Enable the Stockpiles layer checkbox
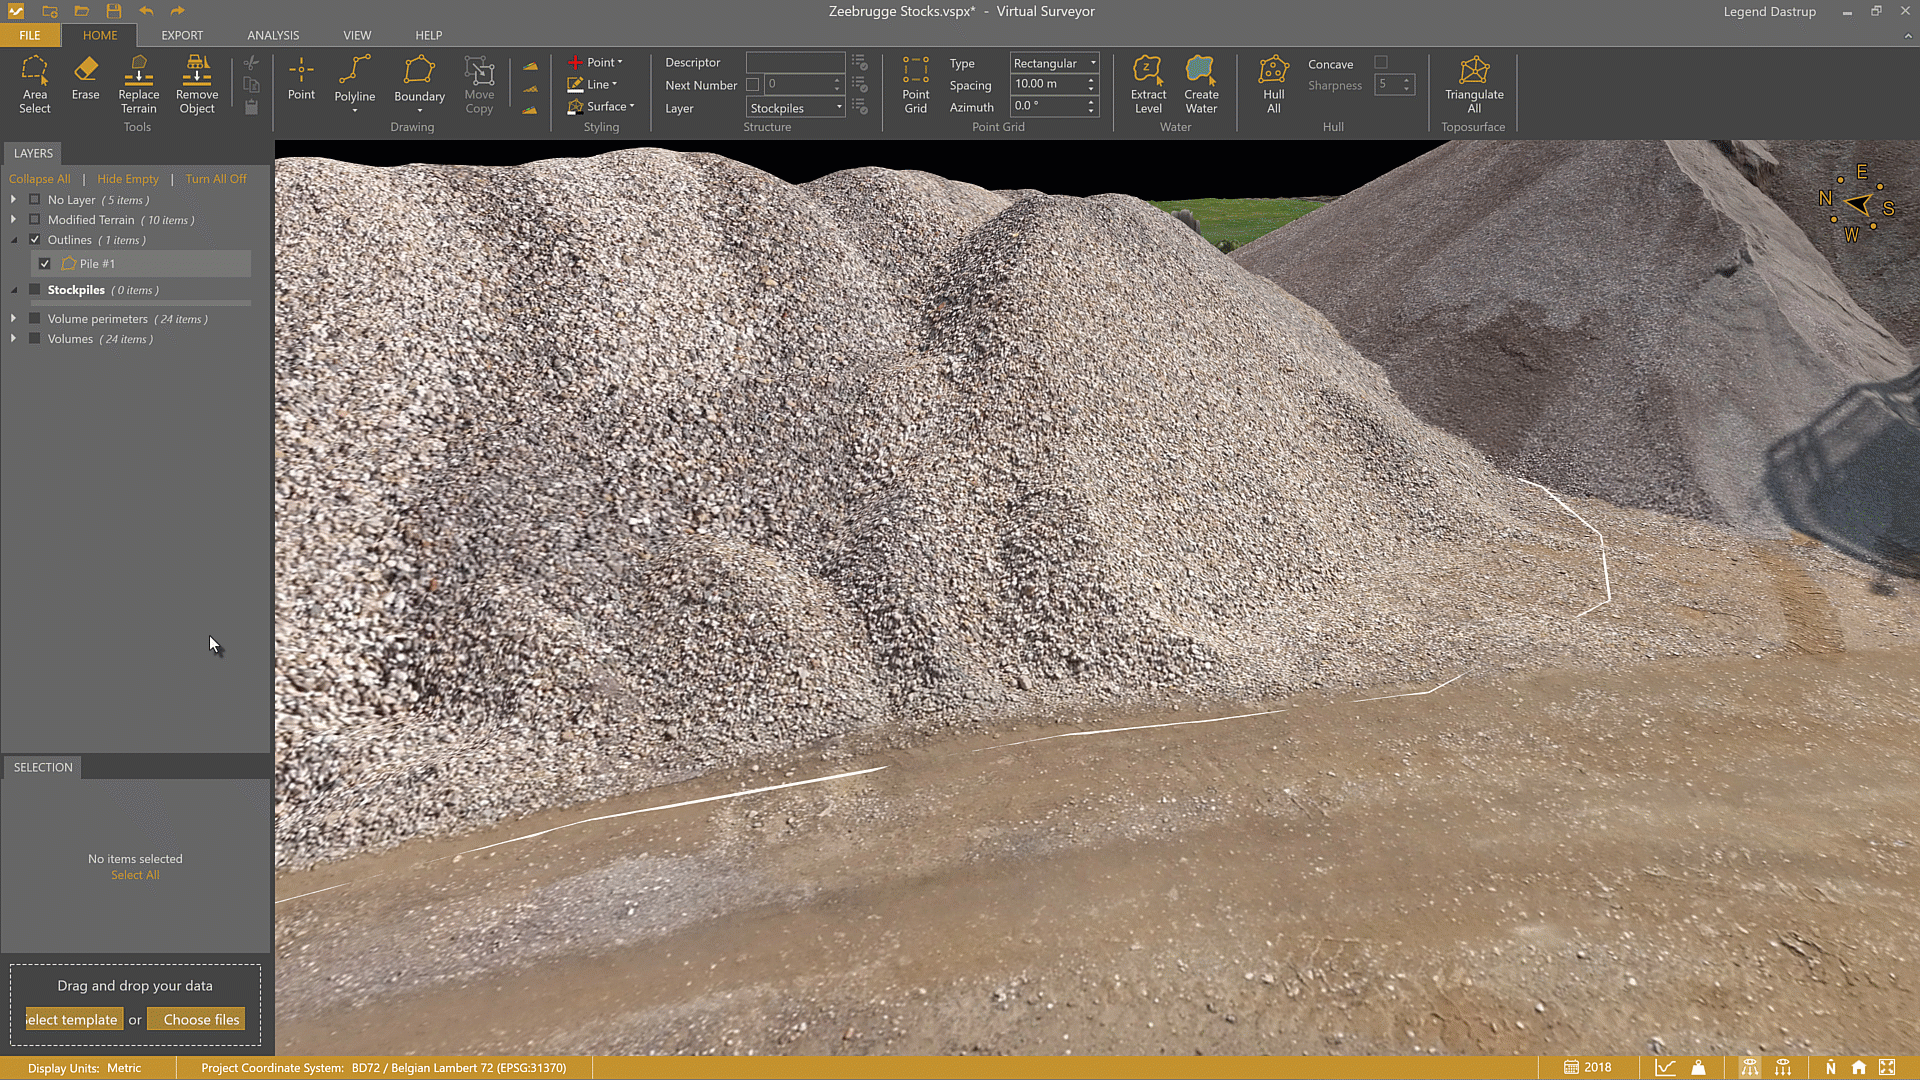Screen dimensions: 1920x1080 click(x=33, y=290)
